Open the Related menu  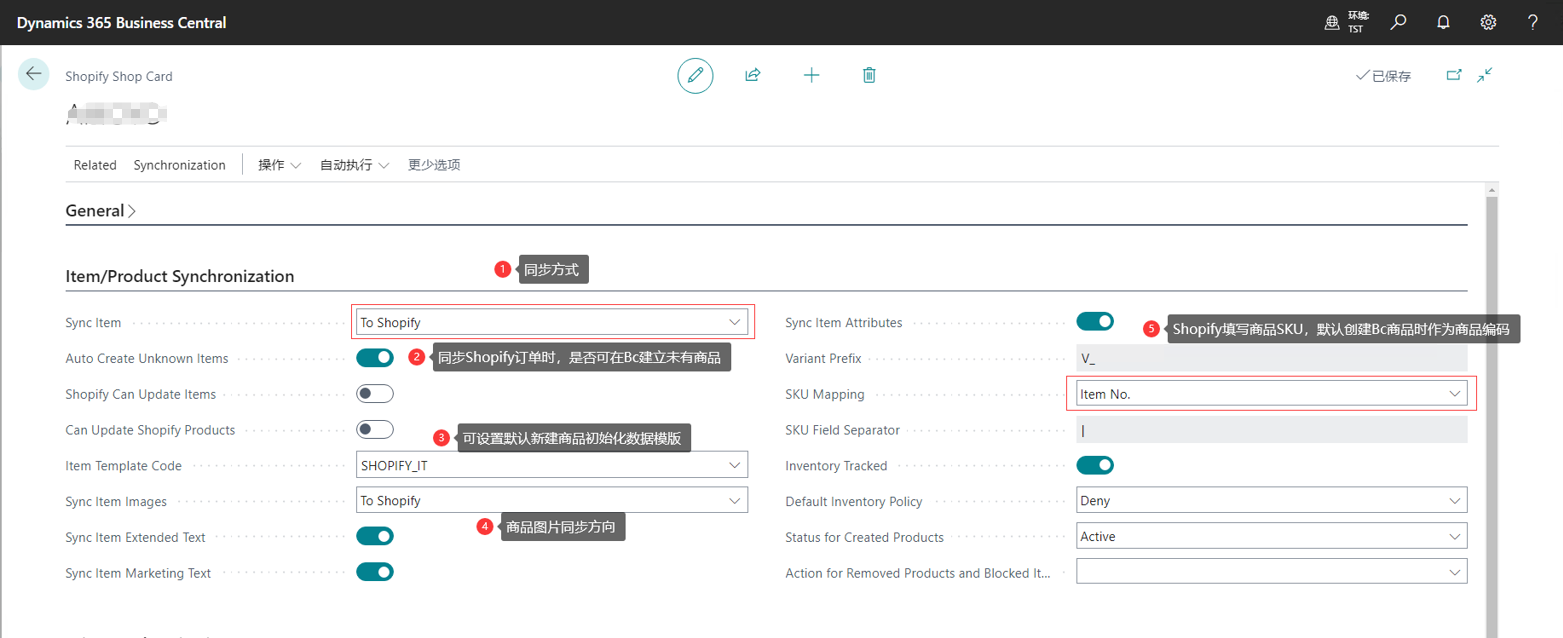[95, 165]
